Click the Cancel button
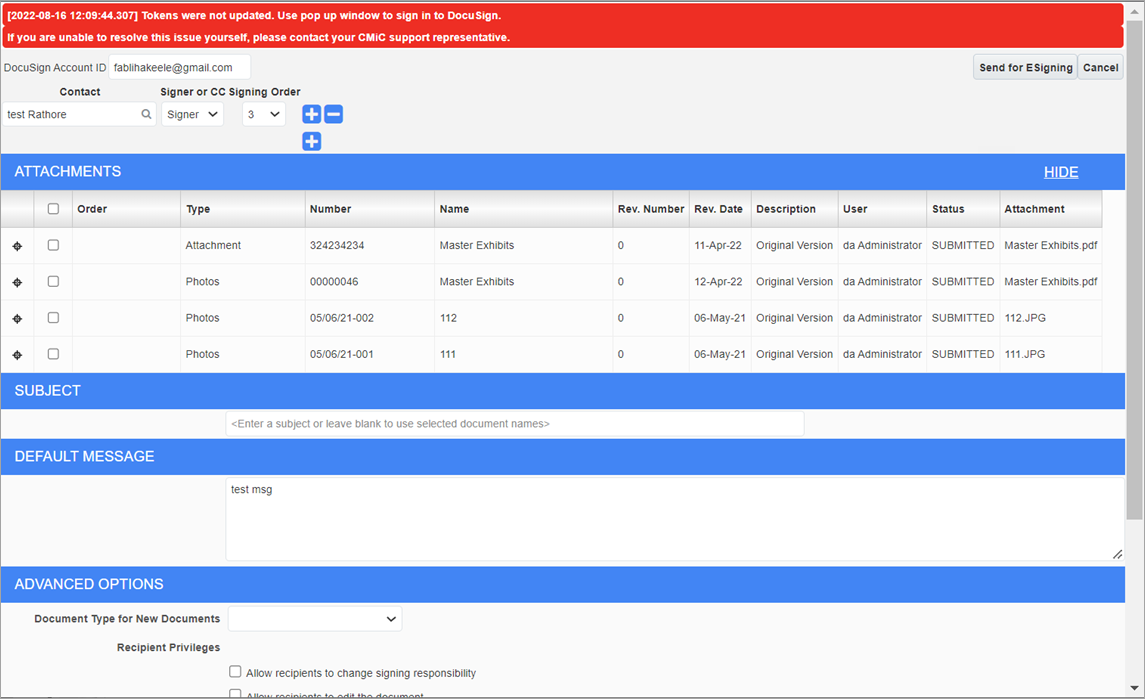 pyautogui.click(x=1100, y=67)
